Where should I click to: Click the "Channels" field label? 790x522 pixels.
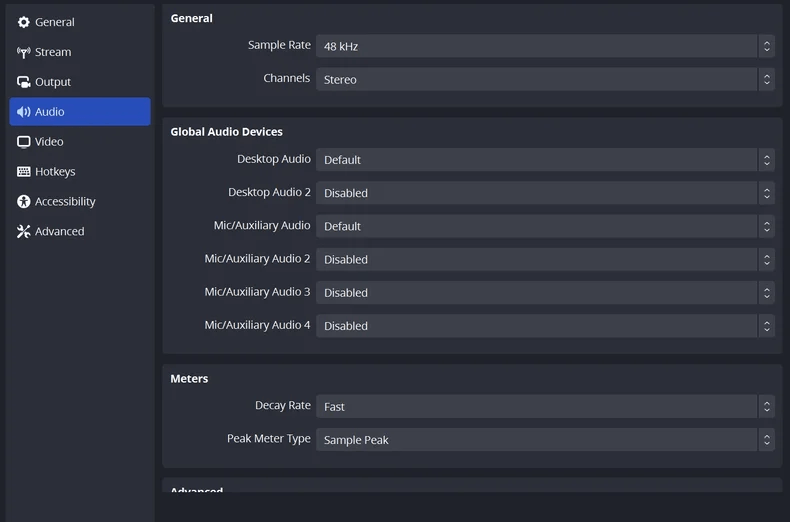pyautogui.click(x=287, y=78)
